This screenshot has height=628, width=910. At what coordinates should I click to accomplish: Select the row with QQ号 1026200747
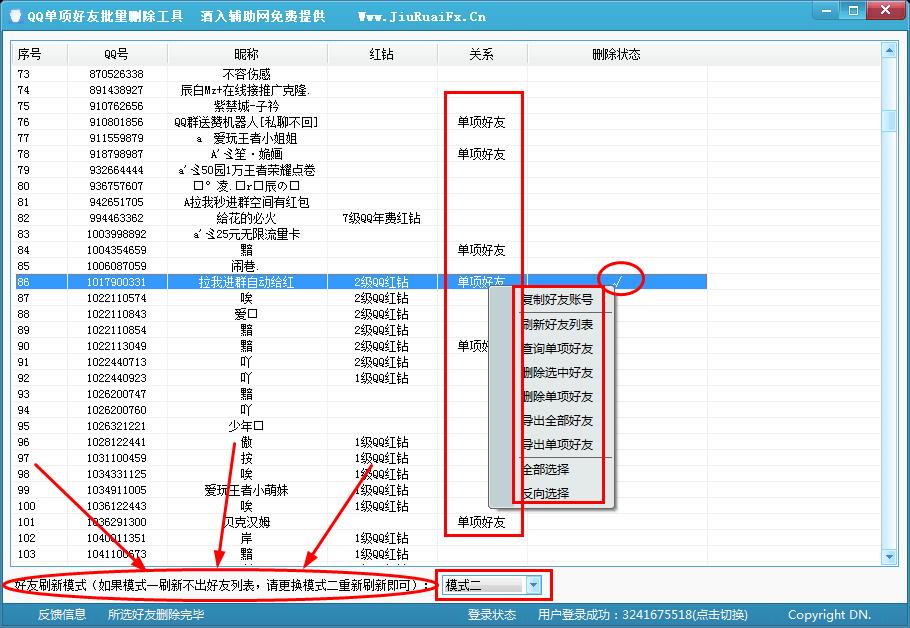pyautogui.click(x=361, y=394)
